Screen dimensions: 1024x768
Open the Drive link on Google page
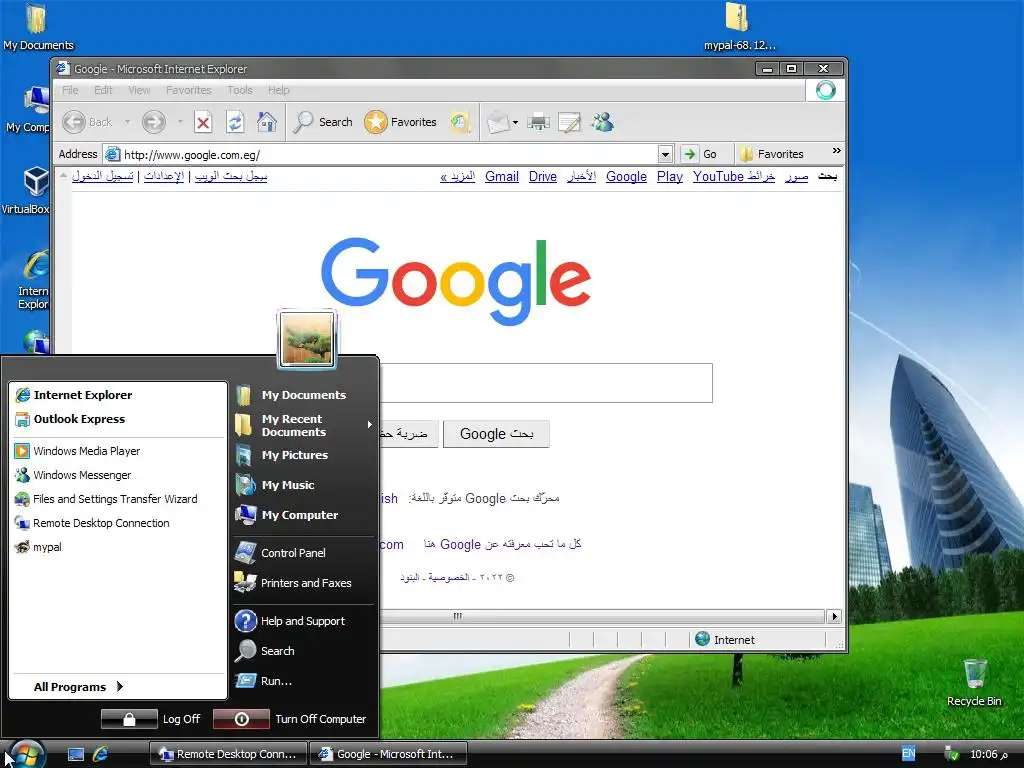[543, 177]
